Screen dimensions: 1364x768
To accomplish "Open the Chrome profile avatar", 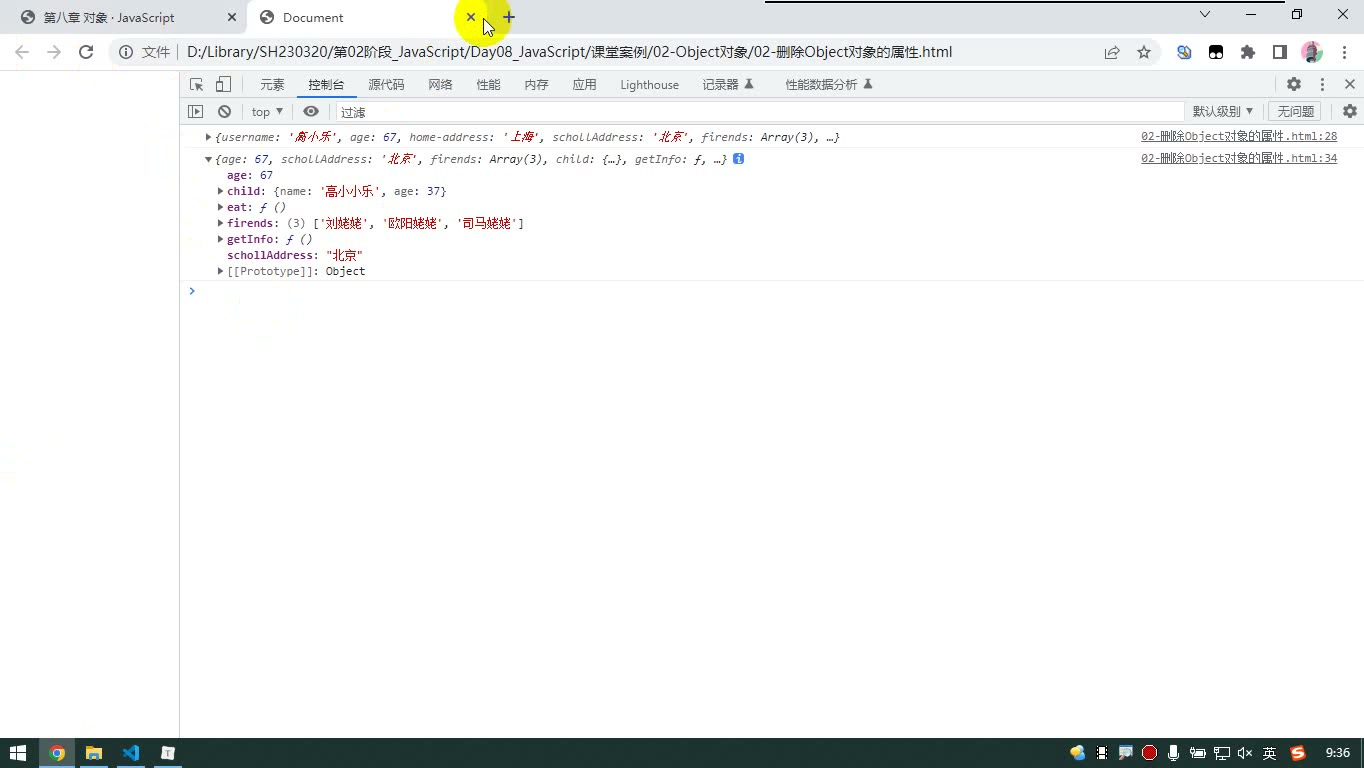I will coord(1312,52).
